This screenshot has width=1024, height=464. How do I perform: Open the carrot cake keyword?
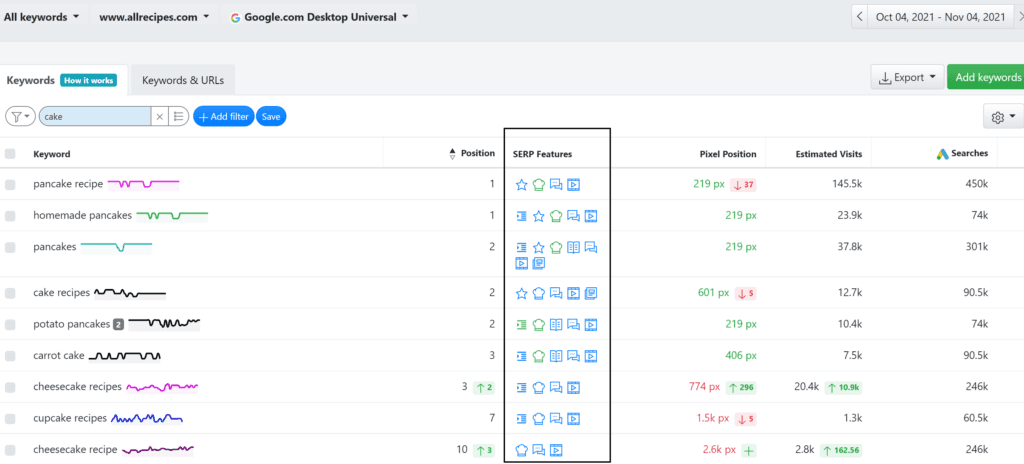click(x=59, y=356)
